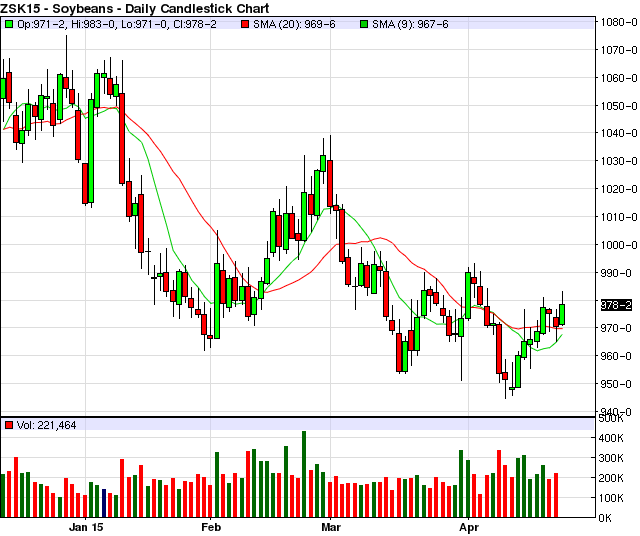Image resolution: width=640 pixels, height=536 pixels.
Task: Click the 'Apr' date axis label
Action: [x=469, y=527]
